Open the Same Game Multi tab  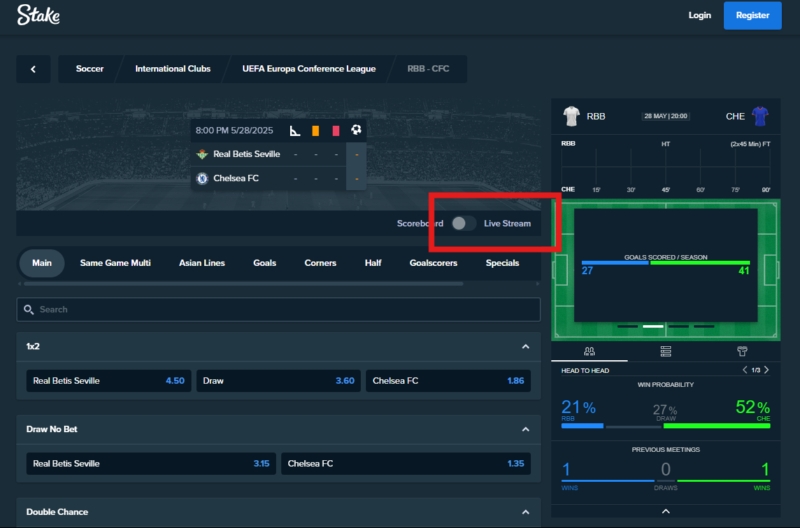point(115,263)
